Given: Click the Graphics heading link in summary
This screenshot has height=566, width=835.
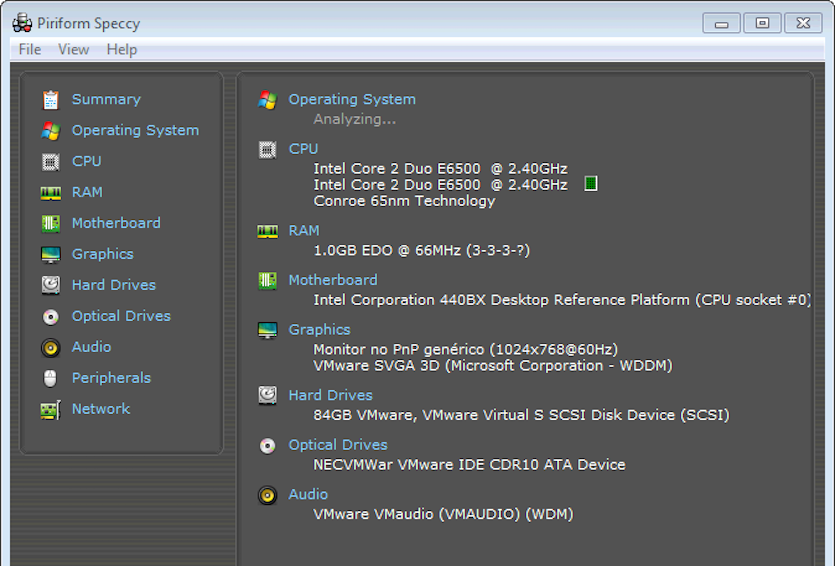Looking at the screenshot, I should (320, 330).
